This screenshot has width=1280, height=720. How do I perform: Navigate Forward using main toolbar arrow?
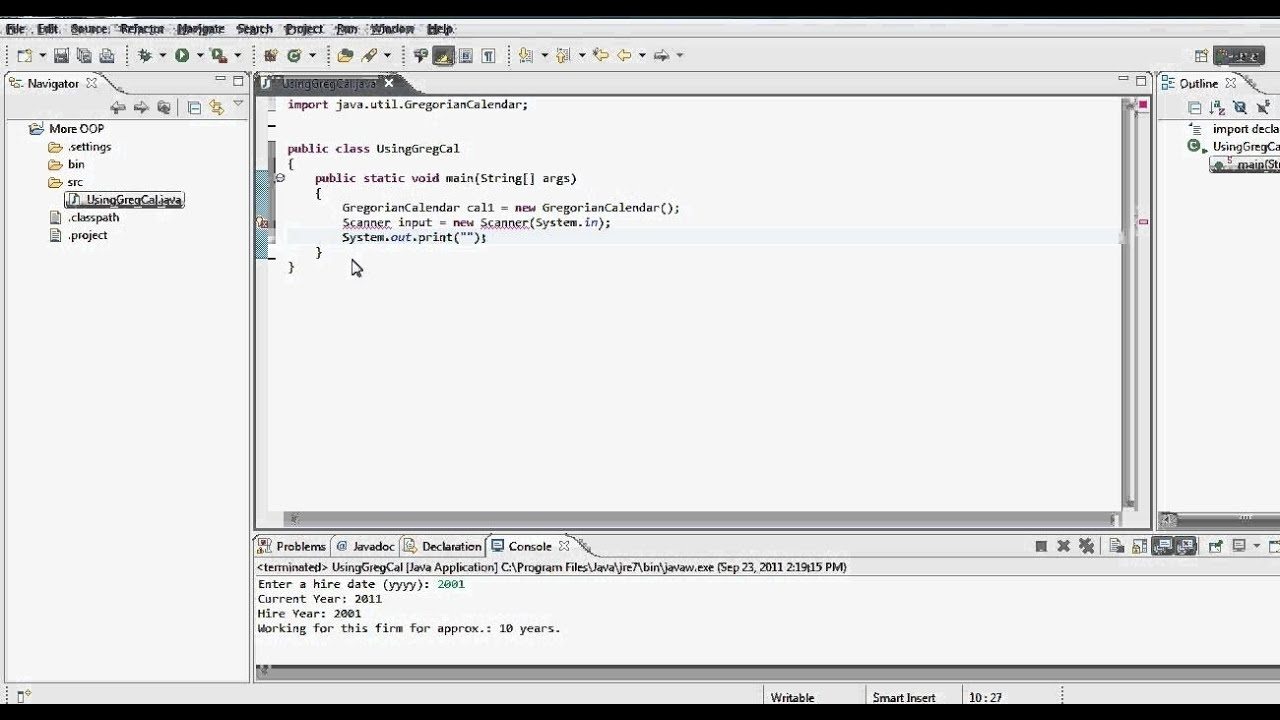pyautogui.click(x=661, y=56)
